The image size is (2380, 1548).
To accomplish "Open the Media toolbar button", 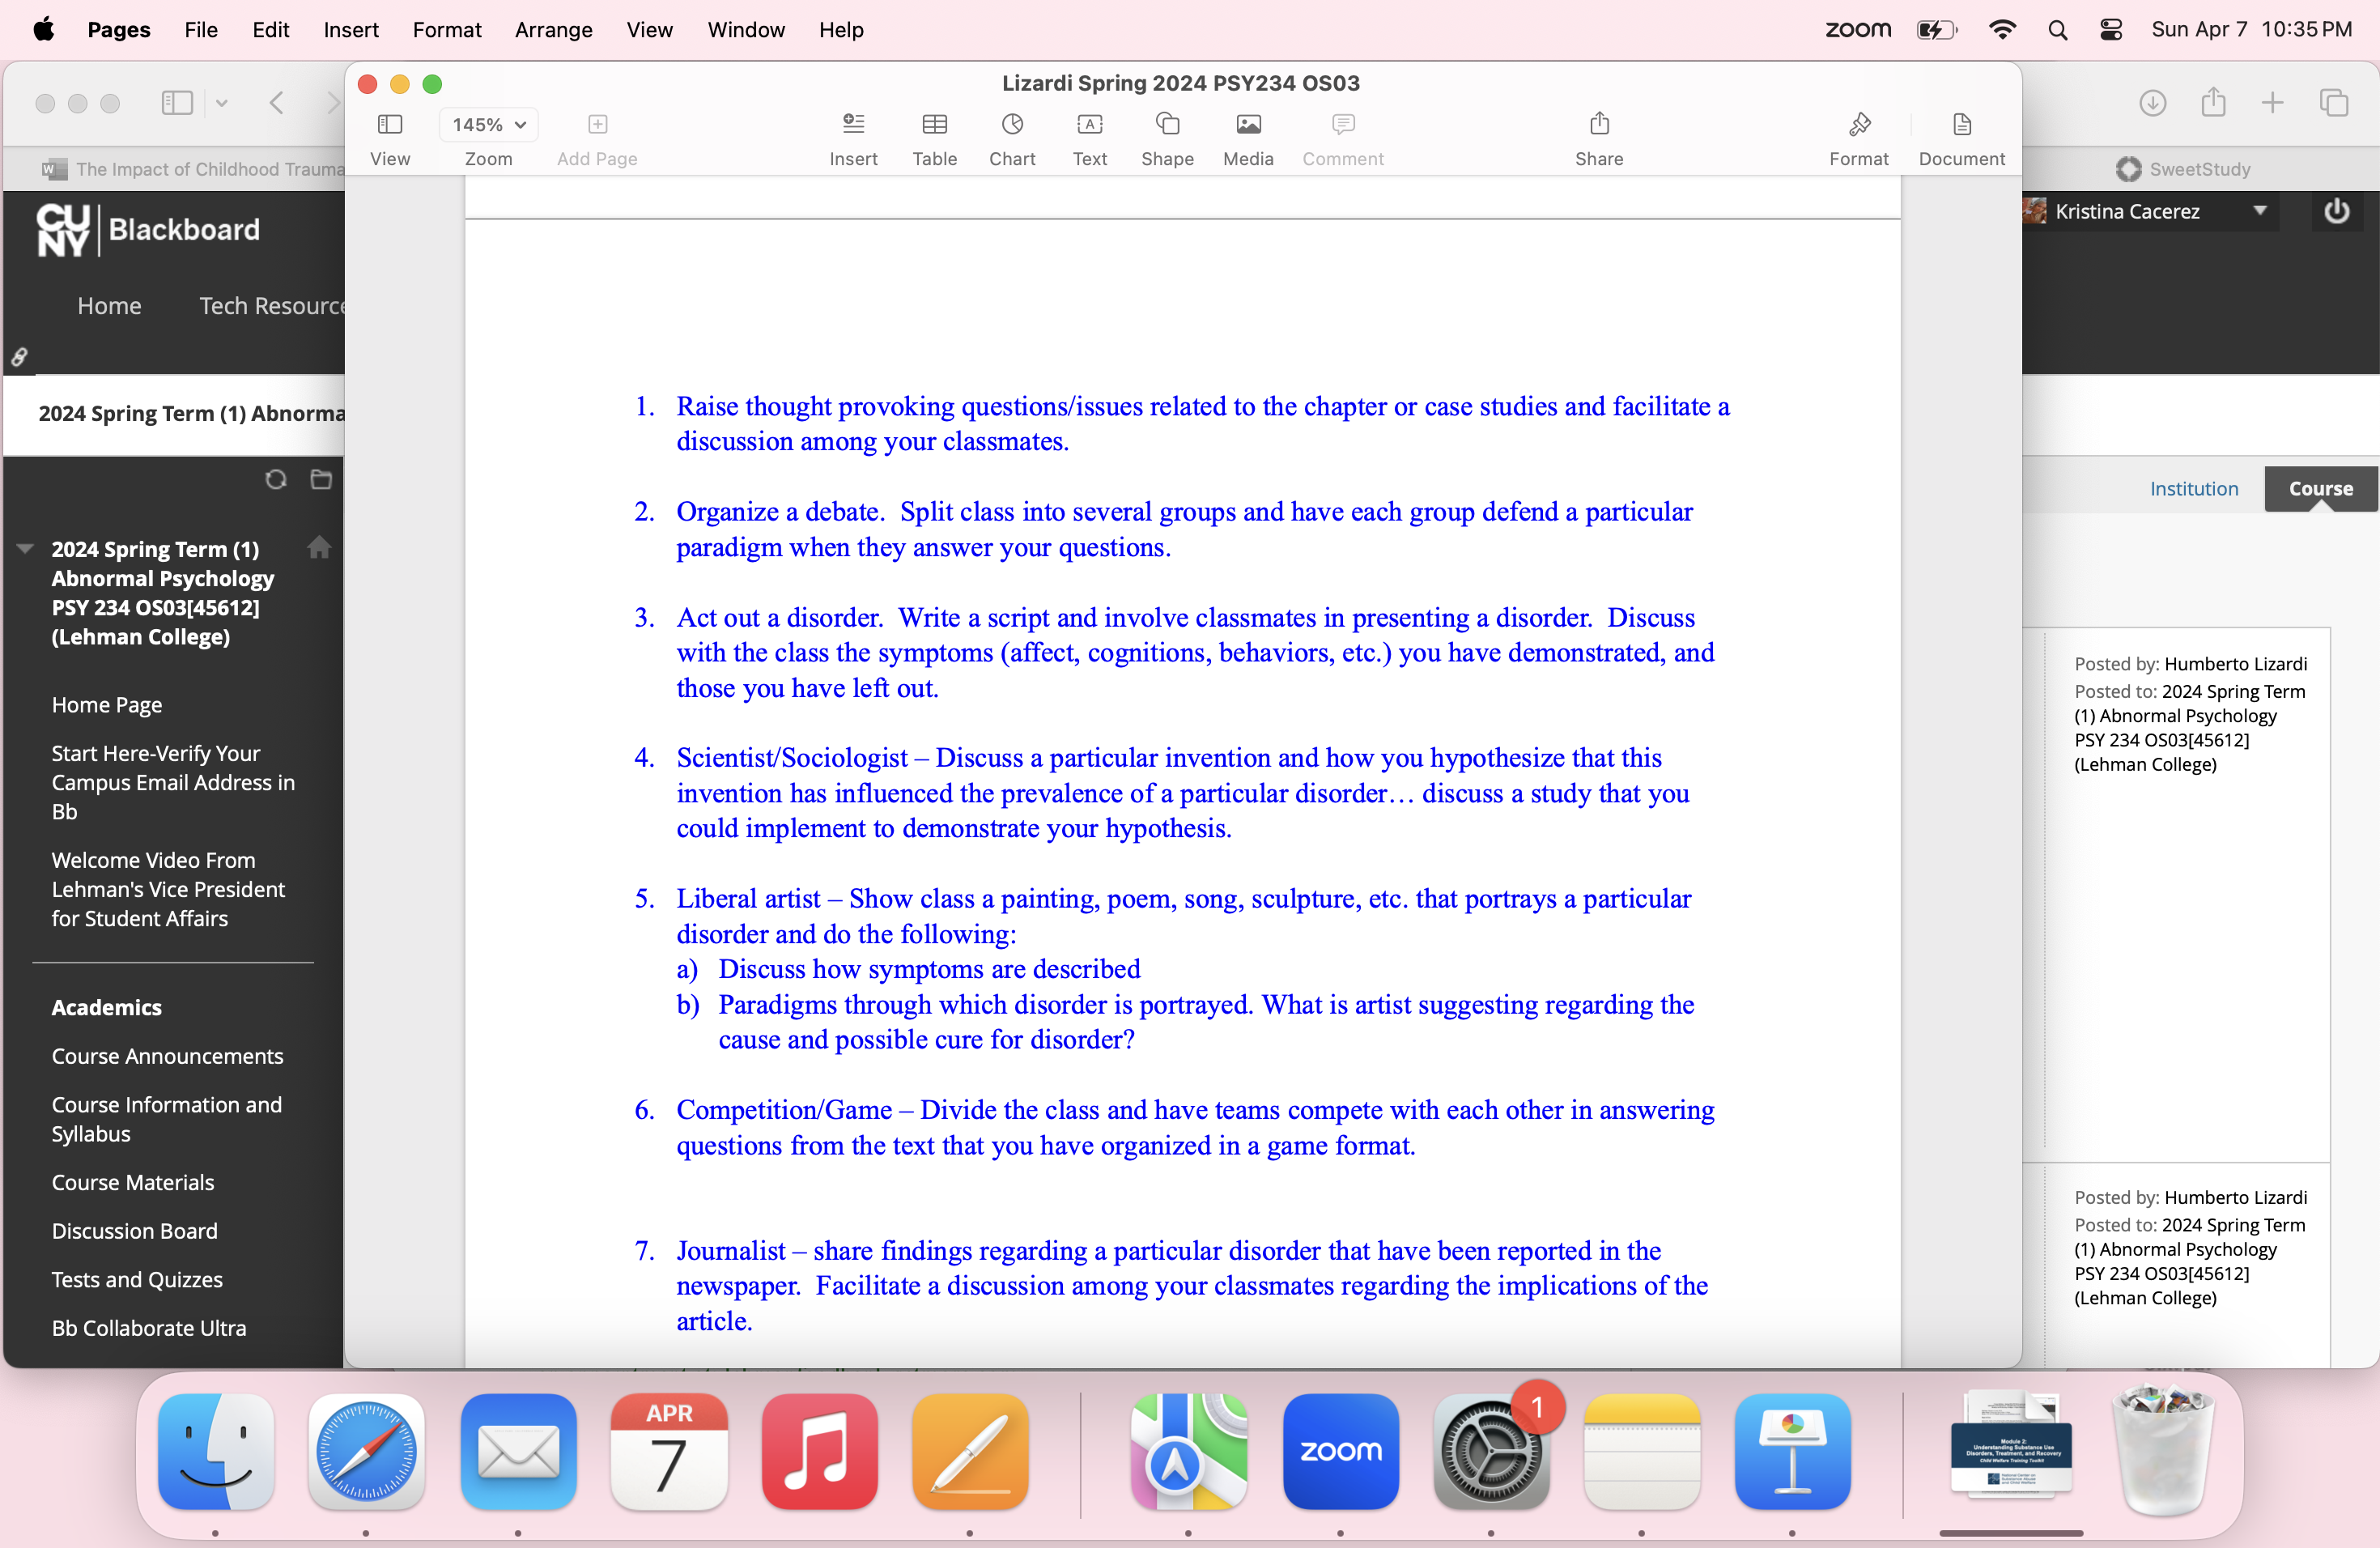I will (x=1248, y=138).
